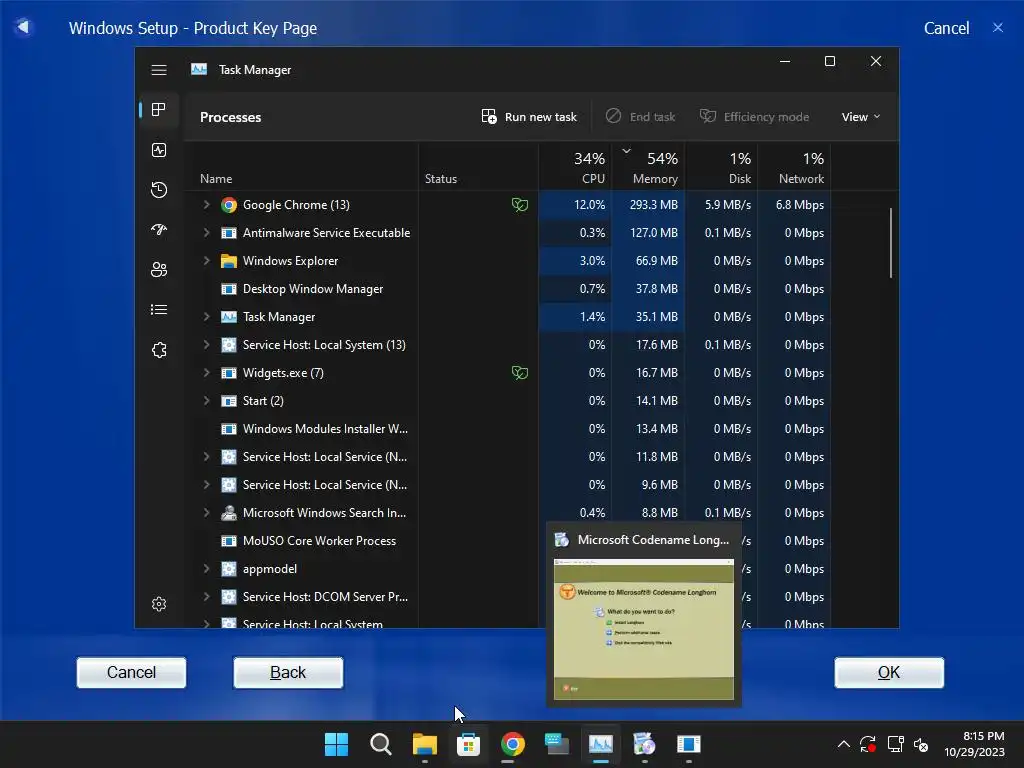Screen dimensions: 1024x768
Task: Switch to Longhorn setup taskbar icon
Action: point(645,744)
